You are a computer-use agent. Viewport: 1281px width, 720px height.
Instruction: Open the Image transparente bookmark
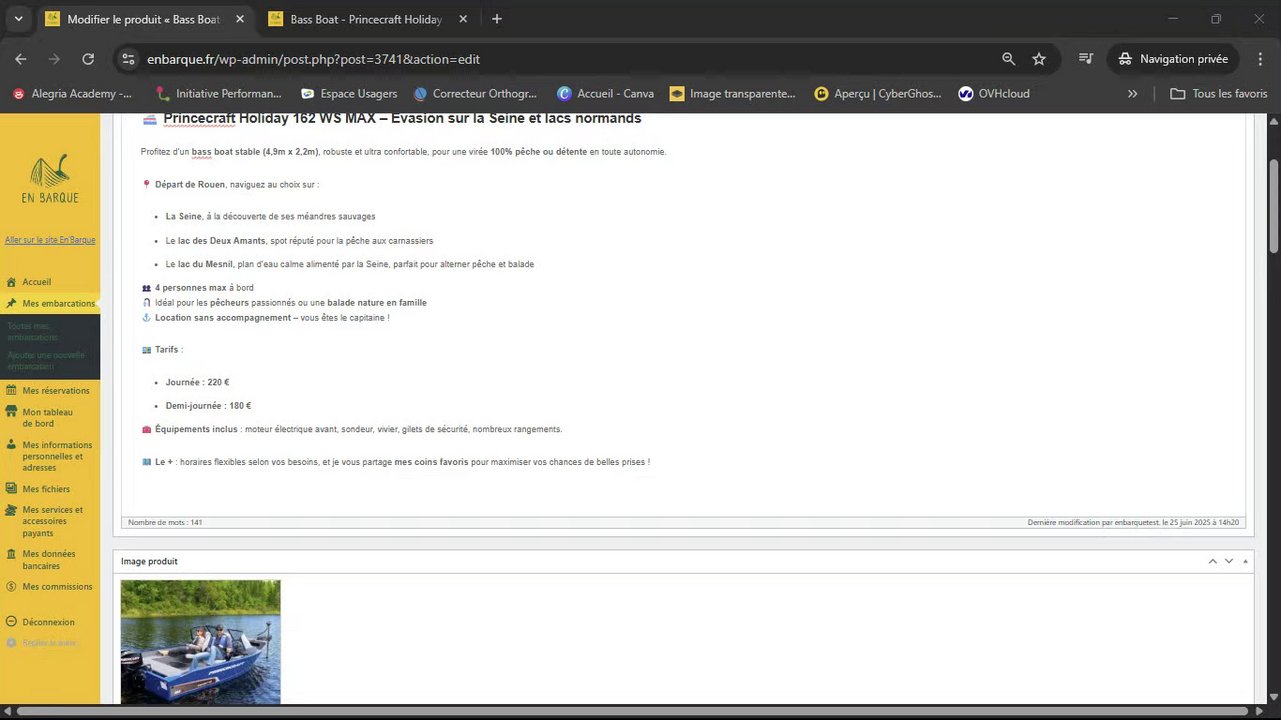[733, 94]
